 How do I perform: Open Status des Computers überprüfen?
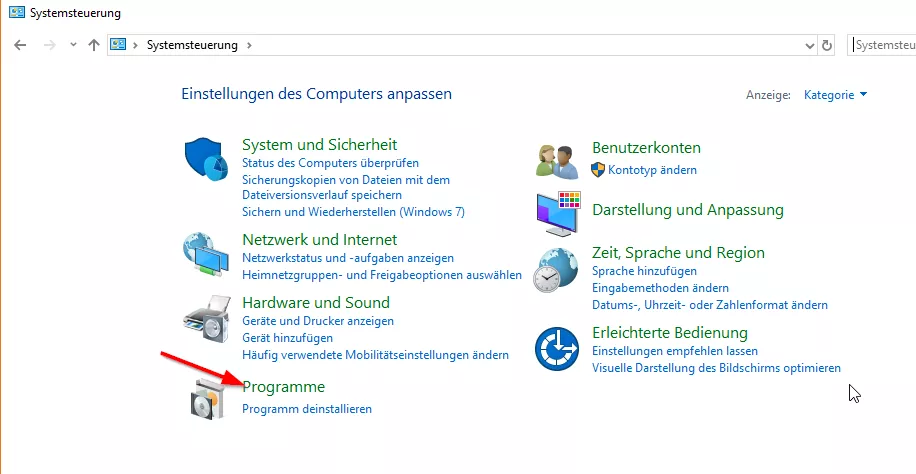point(330,162)
